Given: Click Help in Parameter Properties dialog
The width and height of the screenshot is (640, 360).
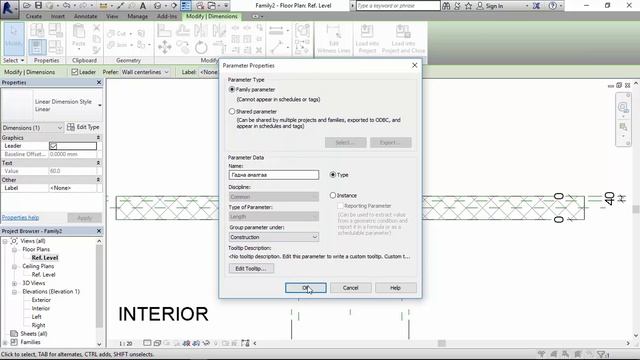Looking at the screenshot, I should point(396,288).
